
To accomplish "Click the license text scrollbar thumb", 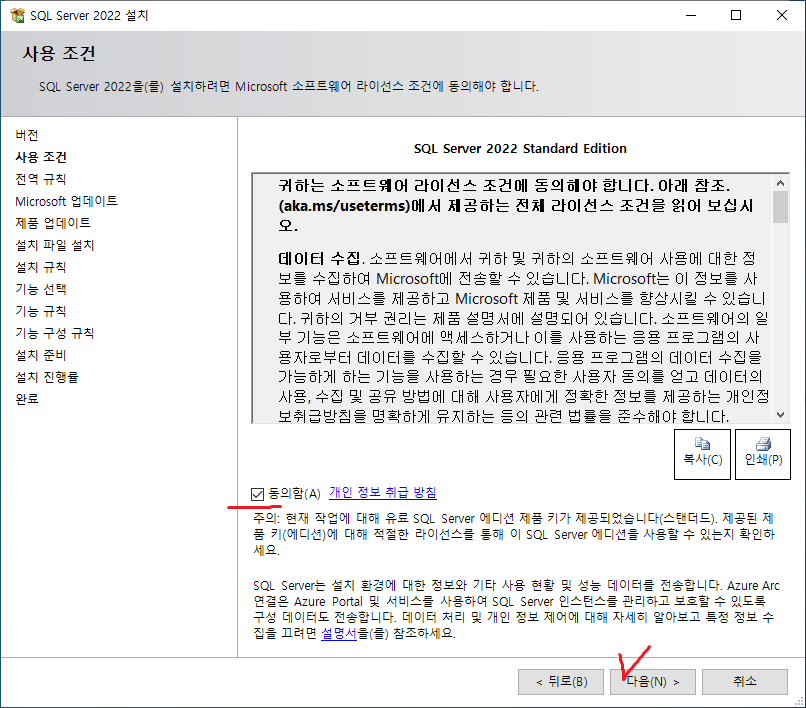I will pyautogui.click(x=780, y=207).
